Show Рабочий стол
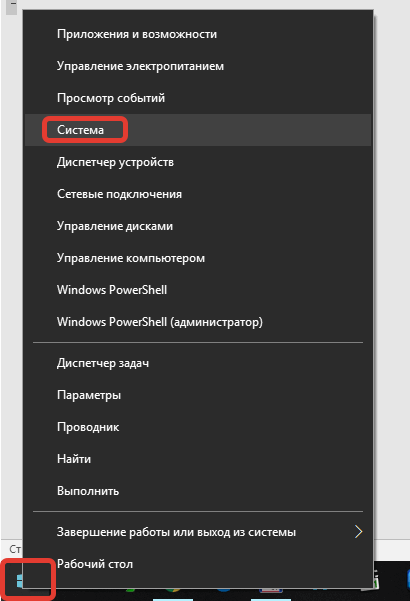 click(x=95, y=564)
